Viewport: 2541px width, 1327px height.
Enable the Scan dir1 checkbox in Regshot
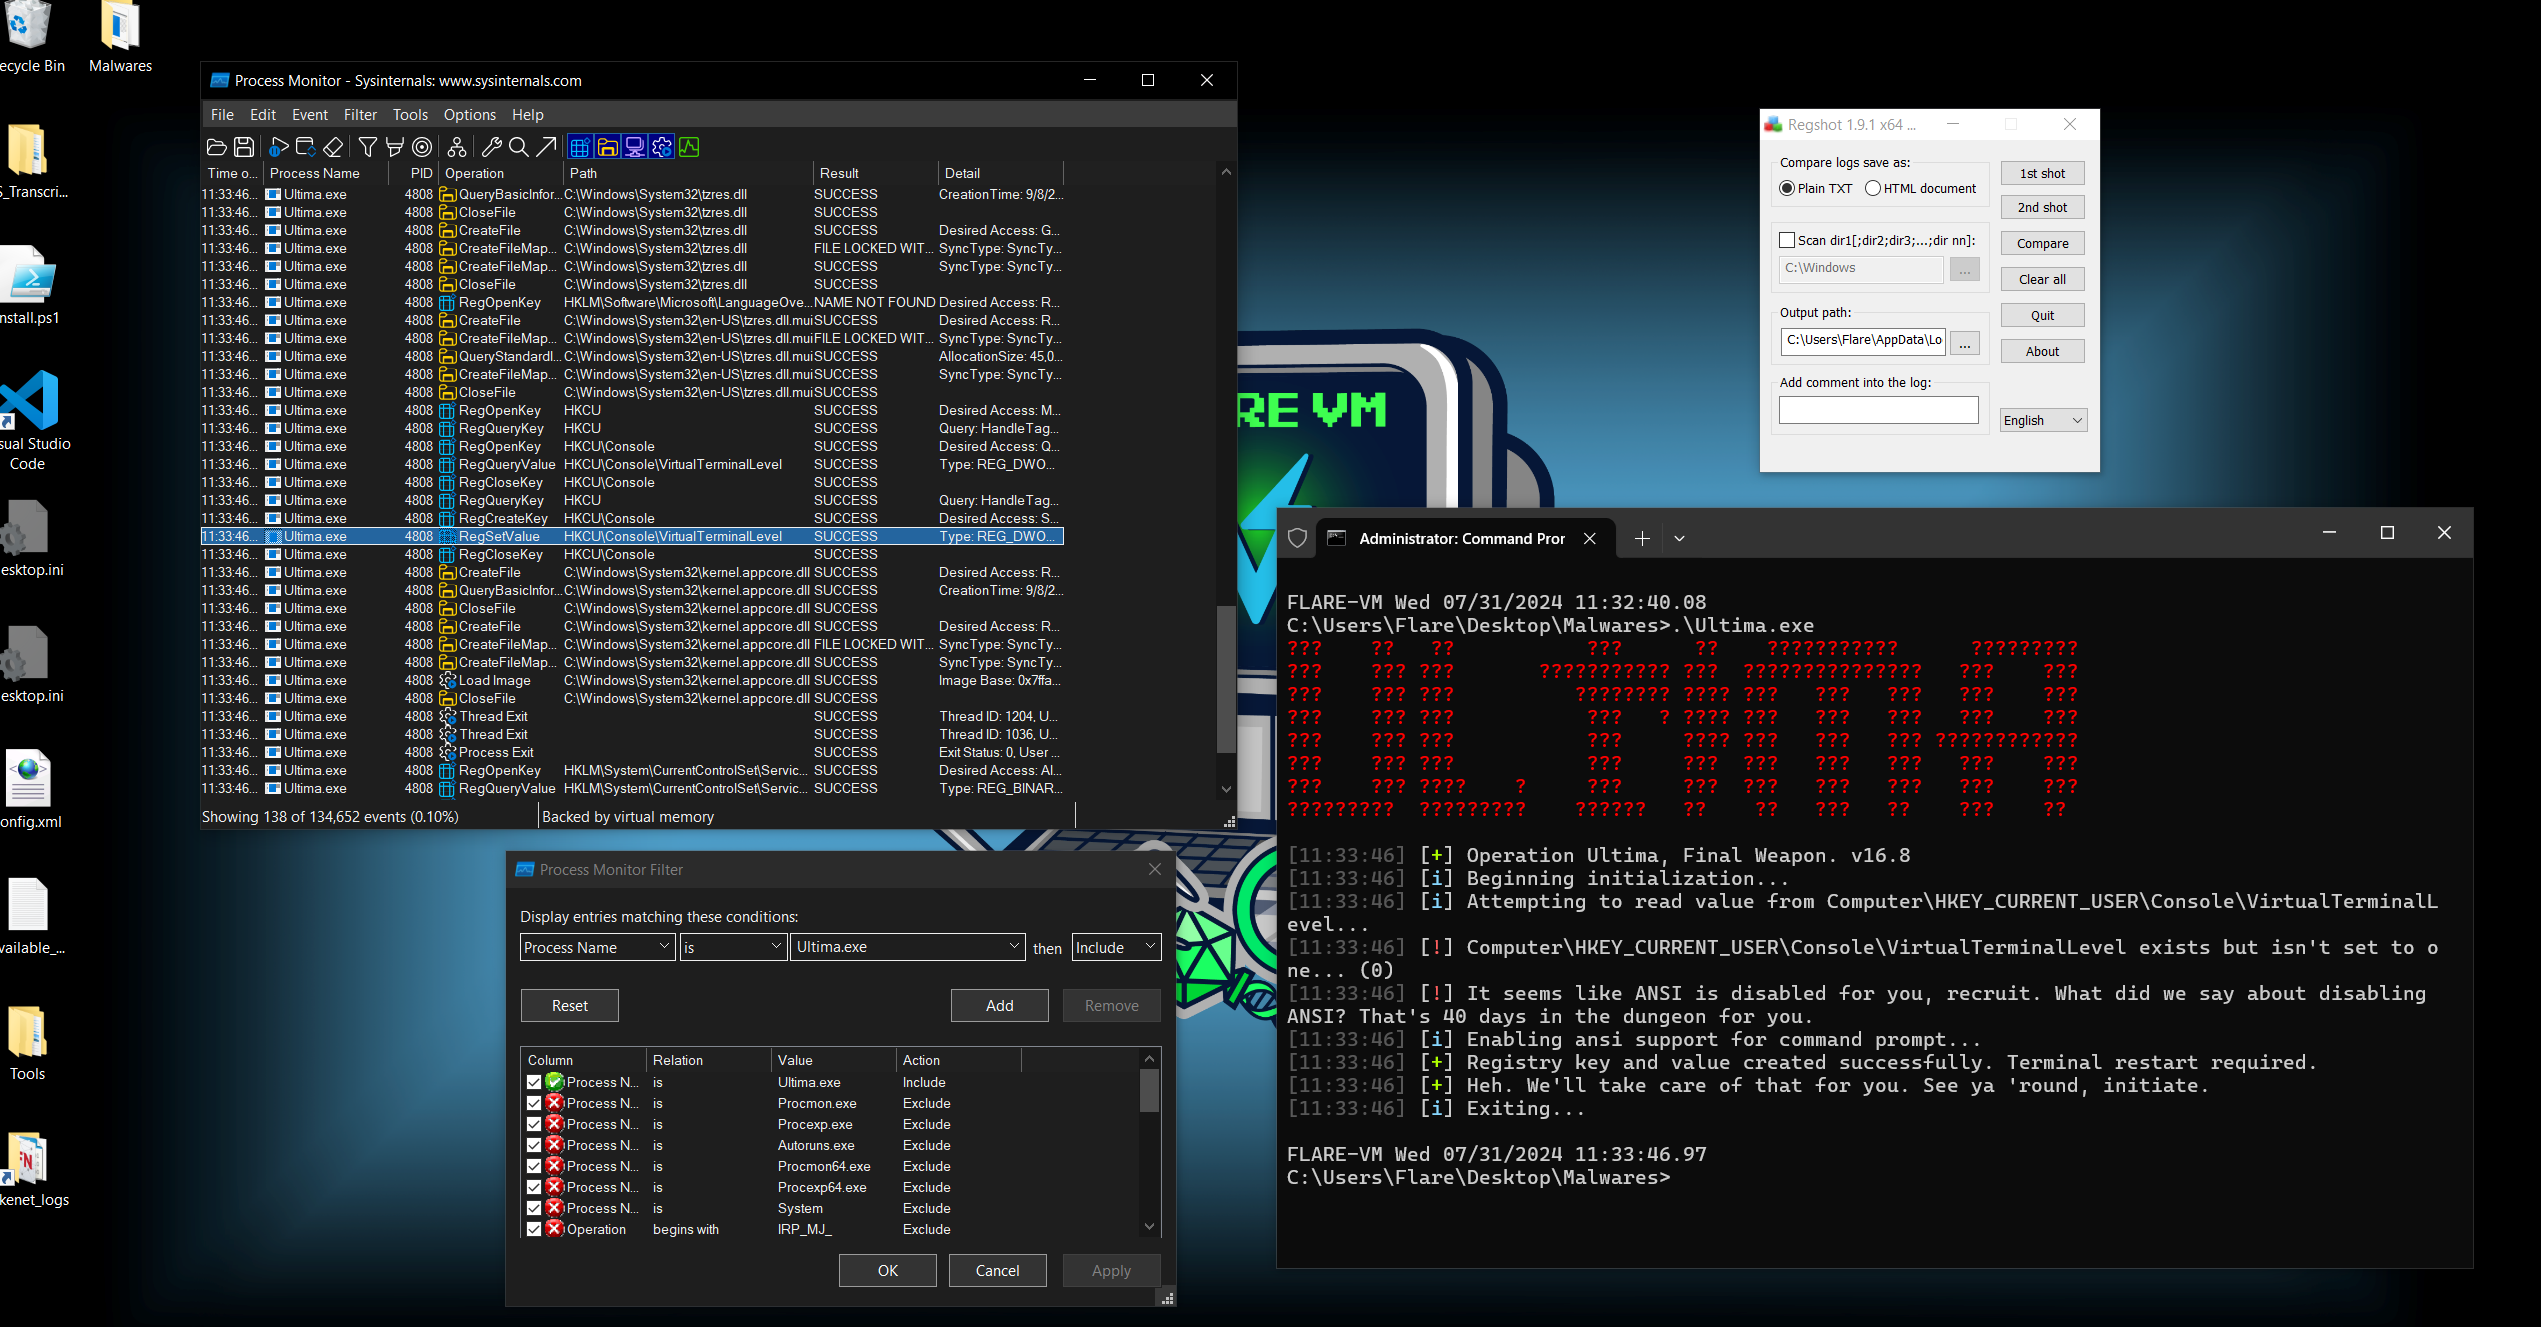1787,240
